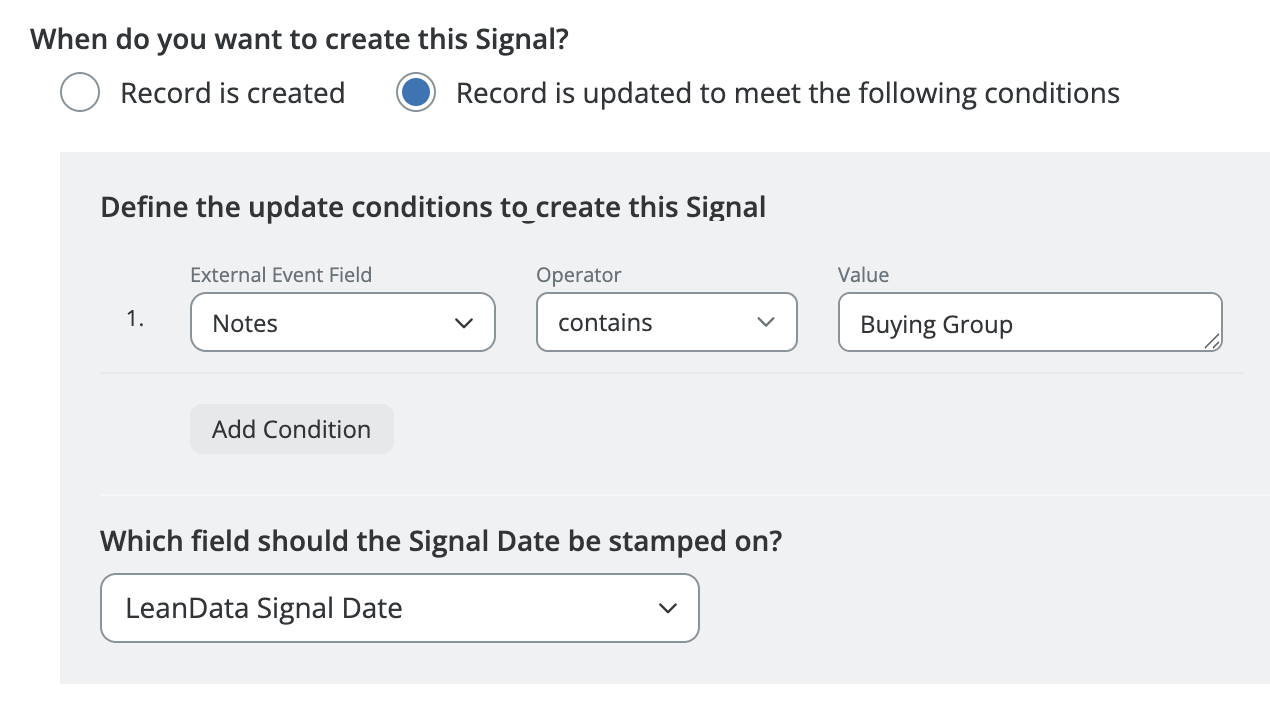1270x714 pixels.
Task: Click the chevron on the LeanData Signal Date dropdown
Action: (667, 608)
